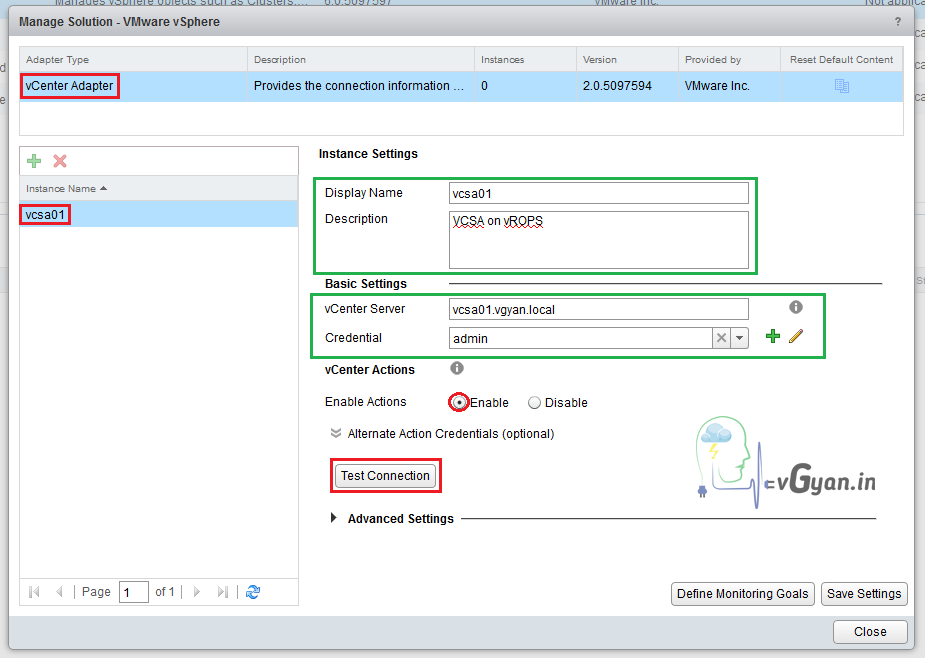Click the Test Connection button
Screen dimensions: 925x658
point(385,476)
